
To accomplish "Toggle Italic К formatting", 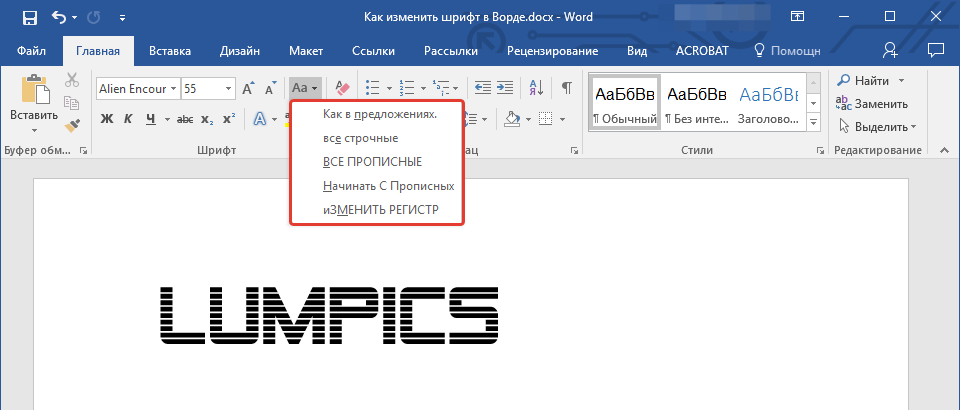I will pos(128,119).
